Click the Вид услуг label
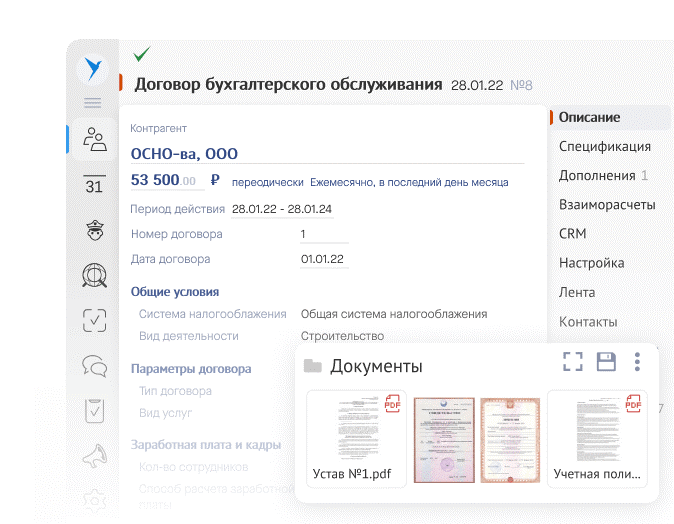Viewport: 674px width, 524px height. point(165,413)
